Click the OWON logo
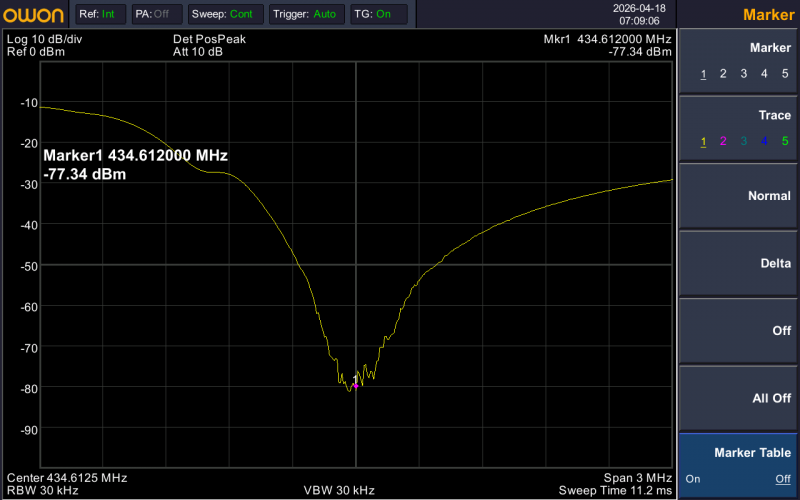Viewport: 800px width, 500px height. (35, 14)
